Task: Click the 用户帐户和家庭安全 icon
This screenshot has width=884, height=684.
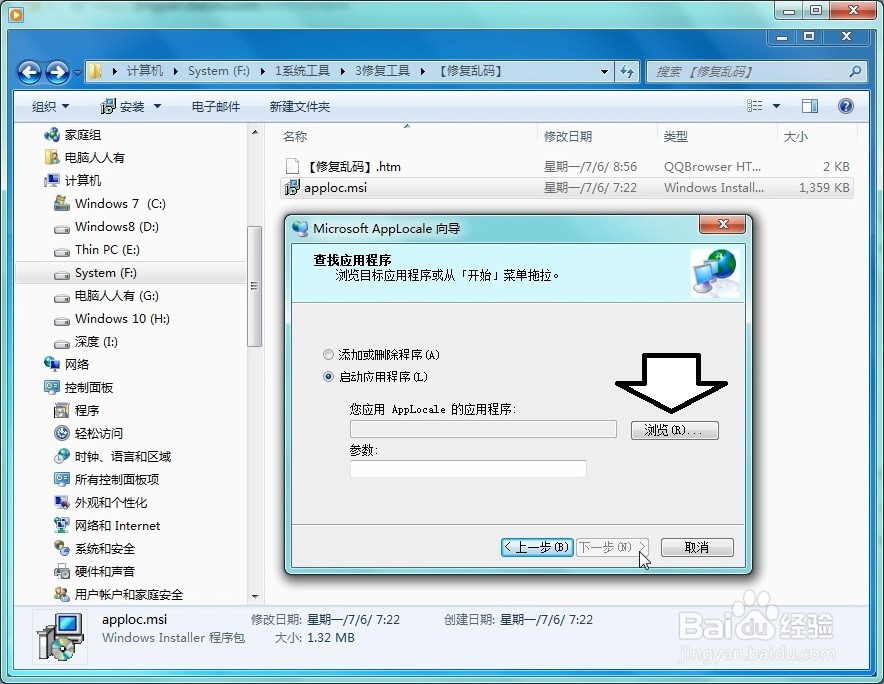Action: click(61, 594)
